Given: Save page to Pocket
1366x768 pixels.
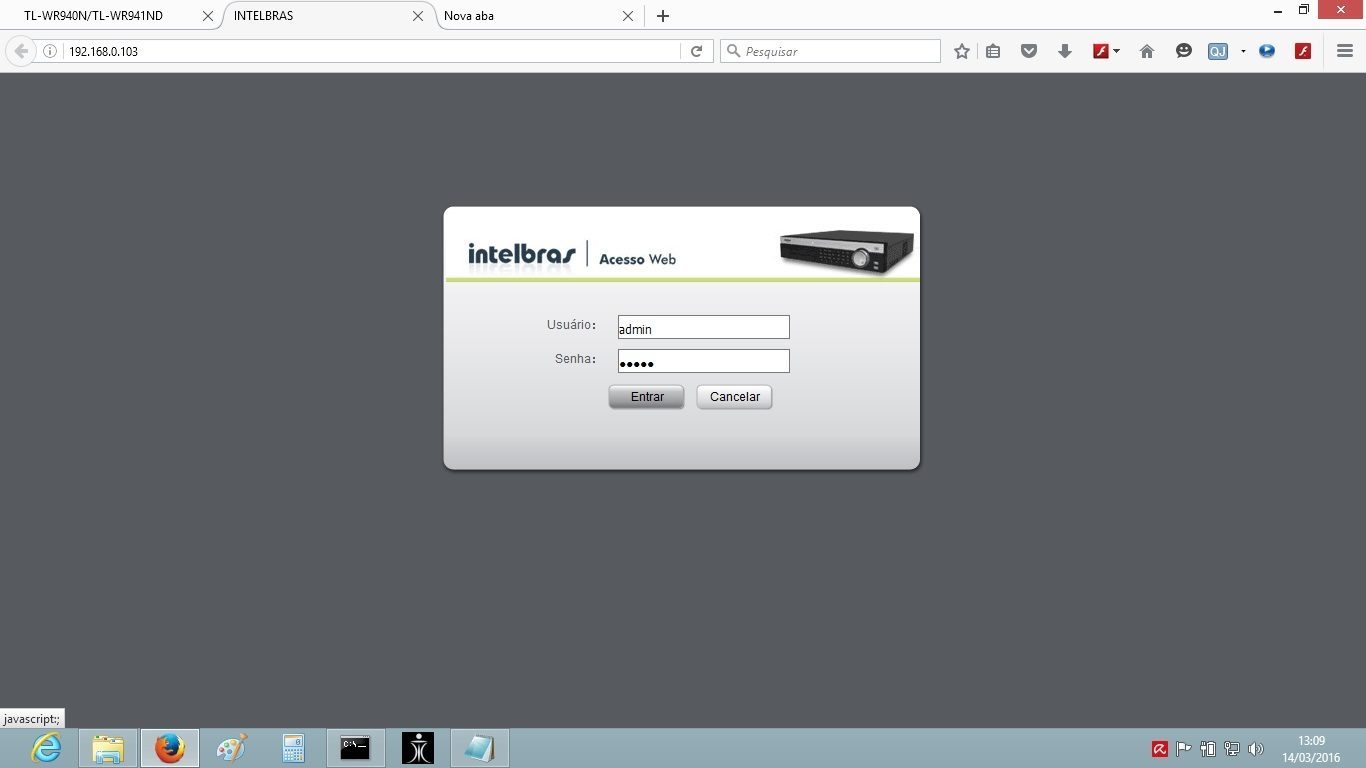Looking at the screenshot, I should 1029,51.
